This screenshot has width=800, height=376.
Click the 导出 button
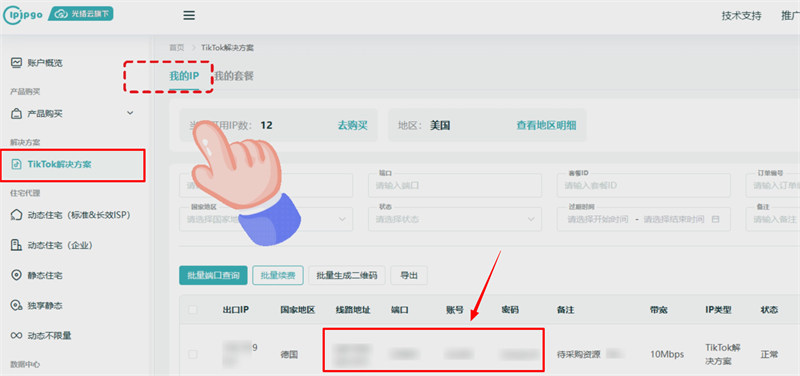[409, 275]
